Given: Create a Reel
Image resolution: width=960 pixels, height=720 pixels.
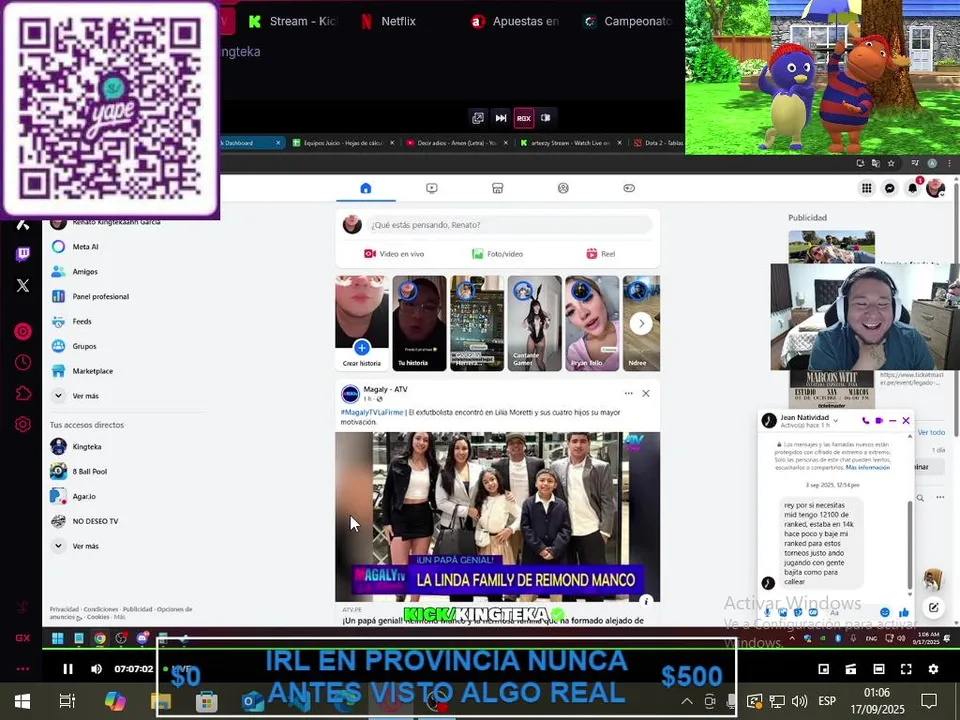Looking at the screenshot, I should [601, 253].
